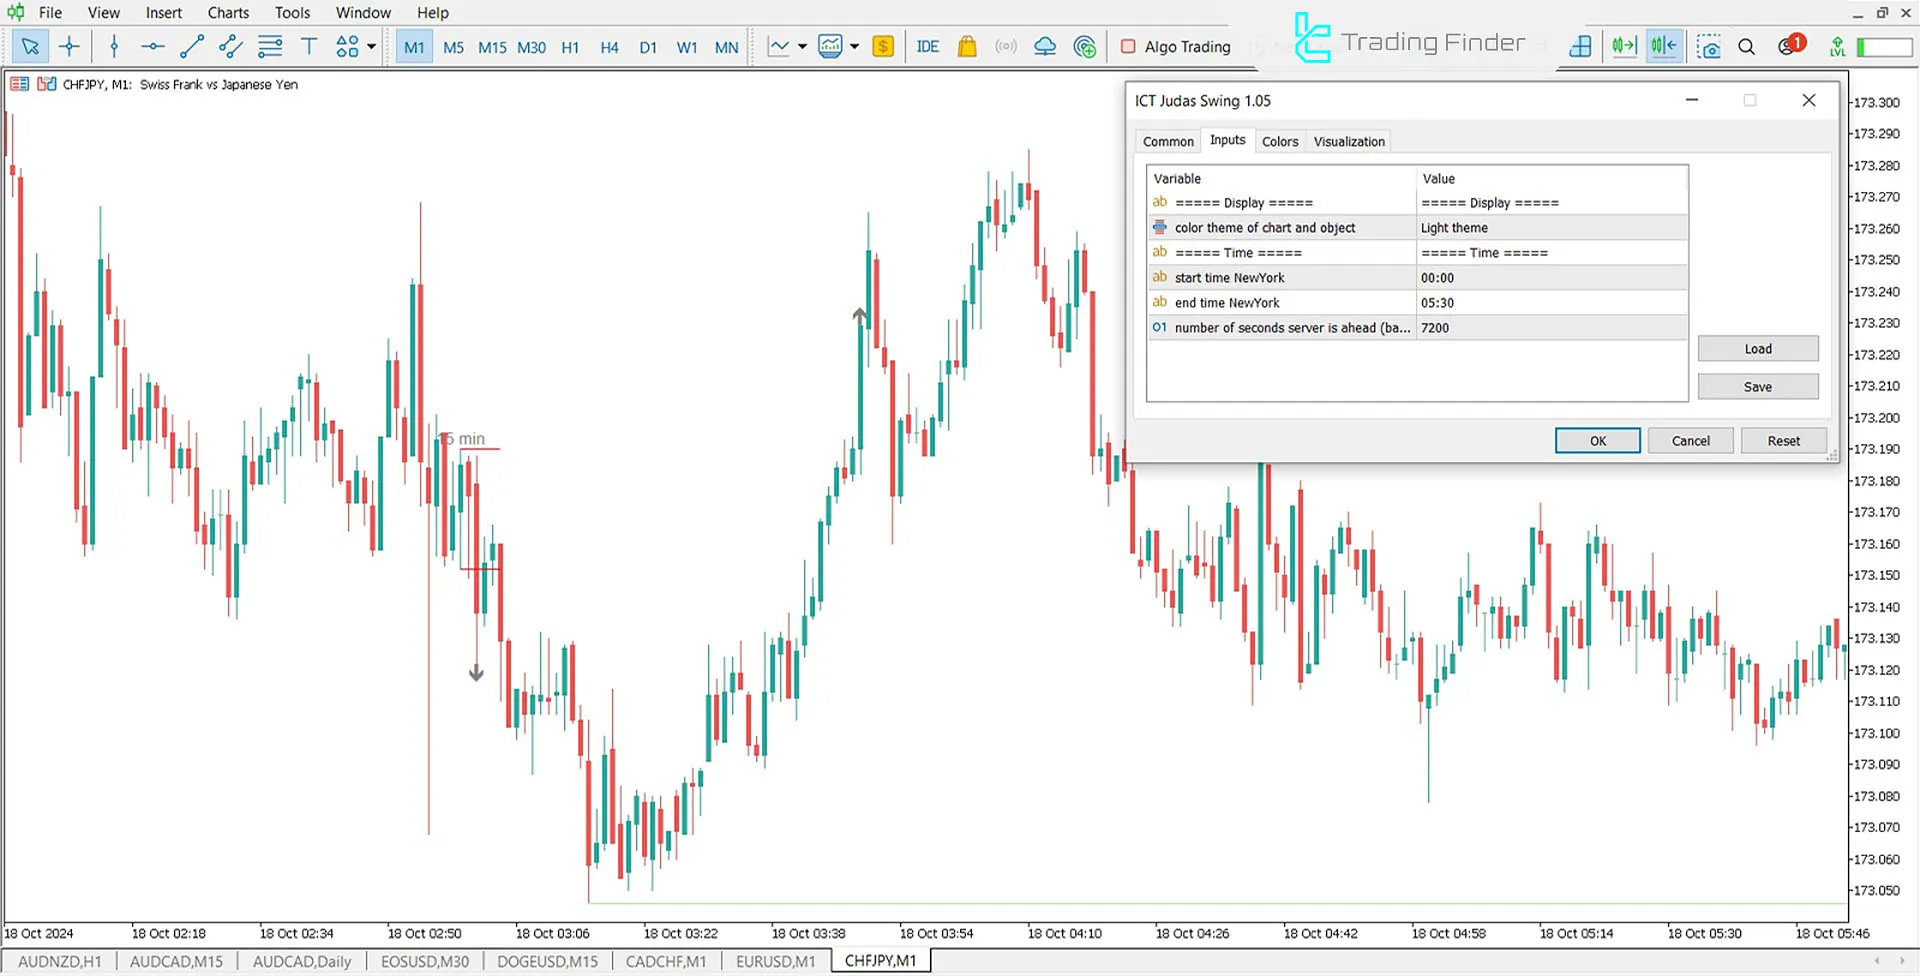The height and width of the screenshot is (976, 1920).
Task: Open MetaEditor with the IDE icon
Action: click(927, 46)
